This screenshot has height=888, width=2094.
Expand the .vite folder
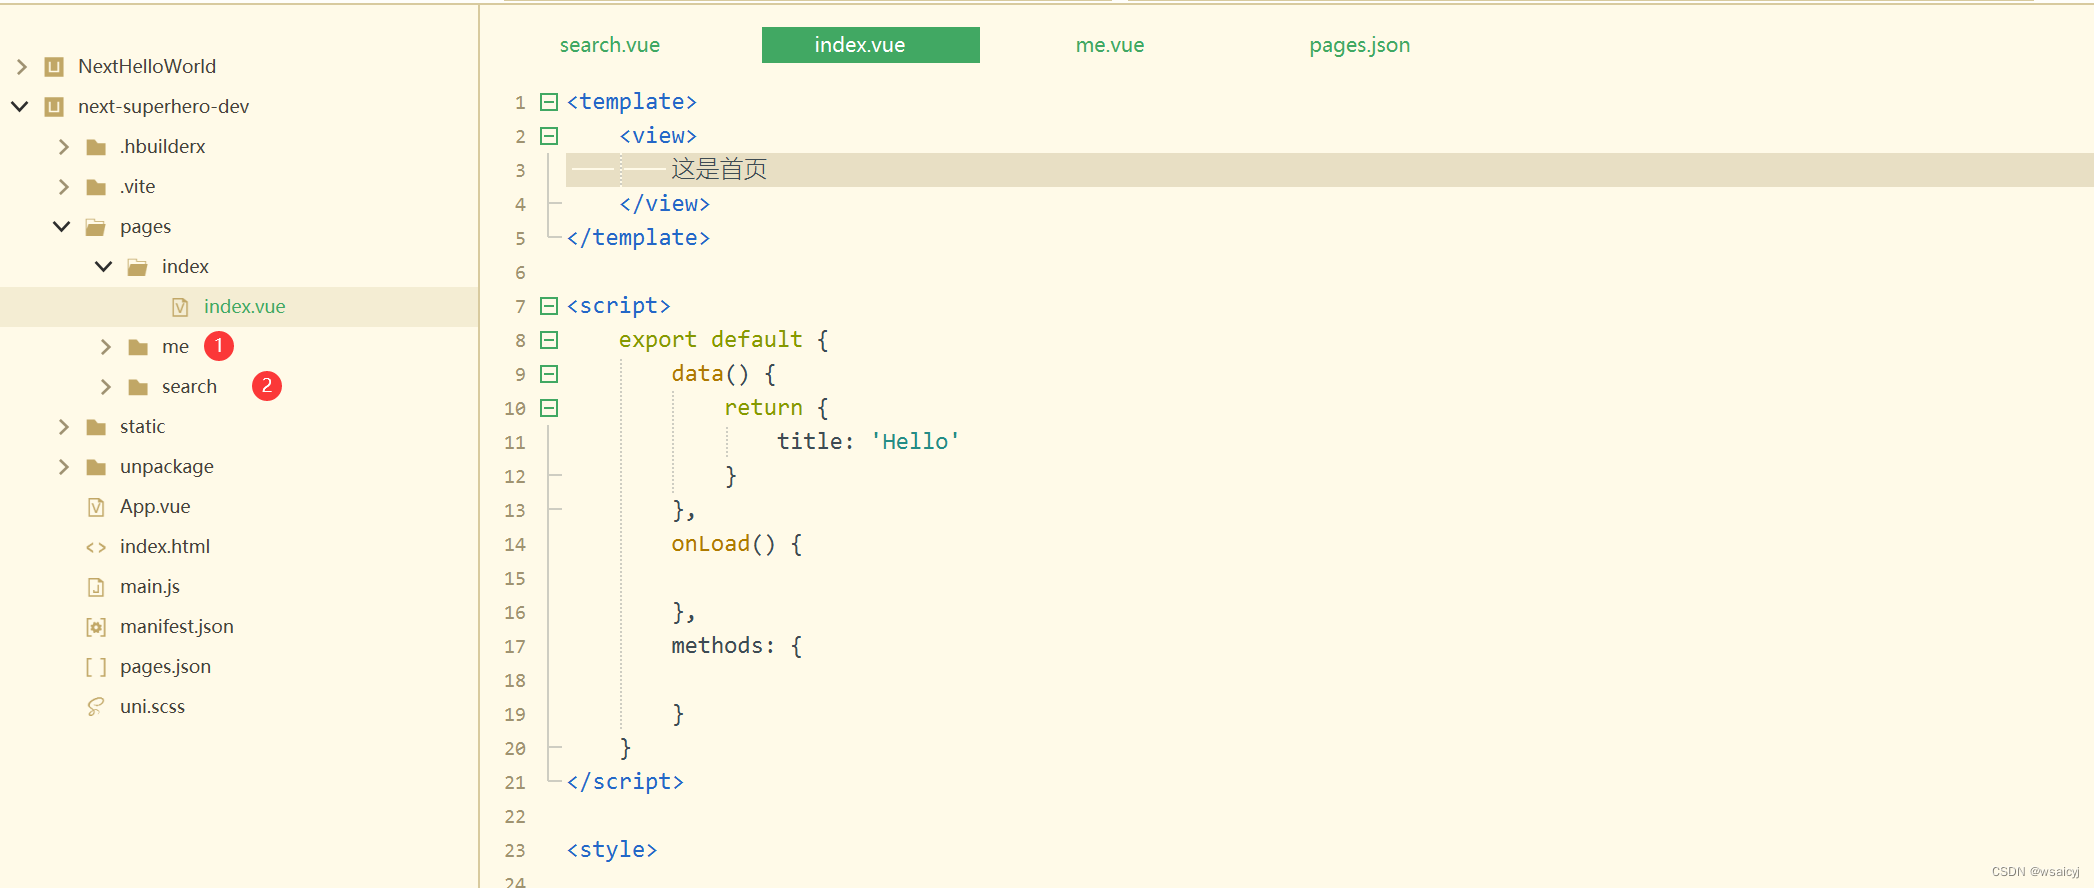[63, 187]
